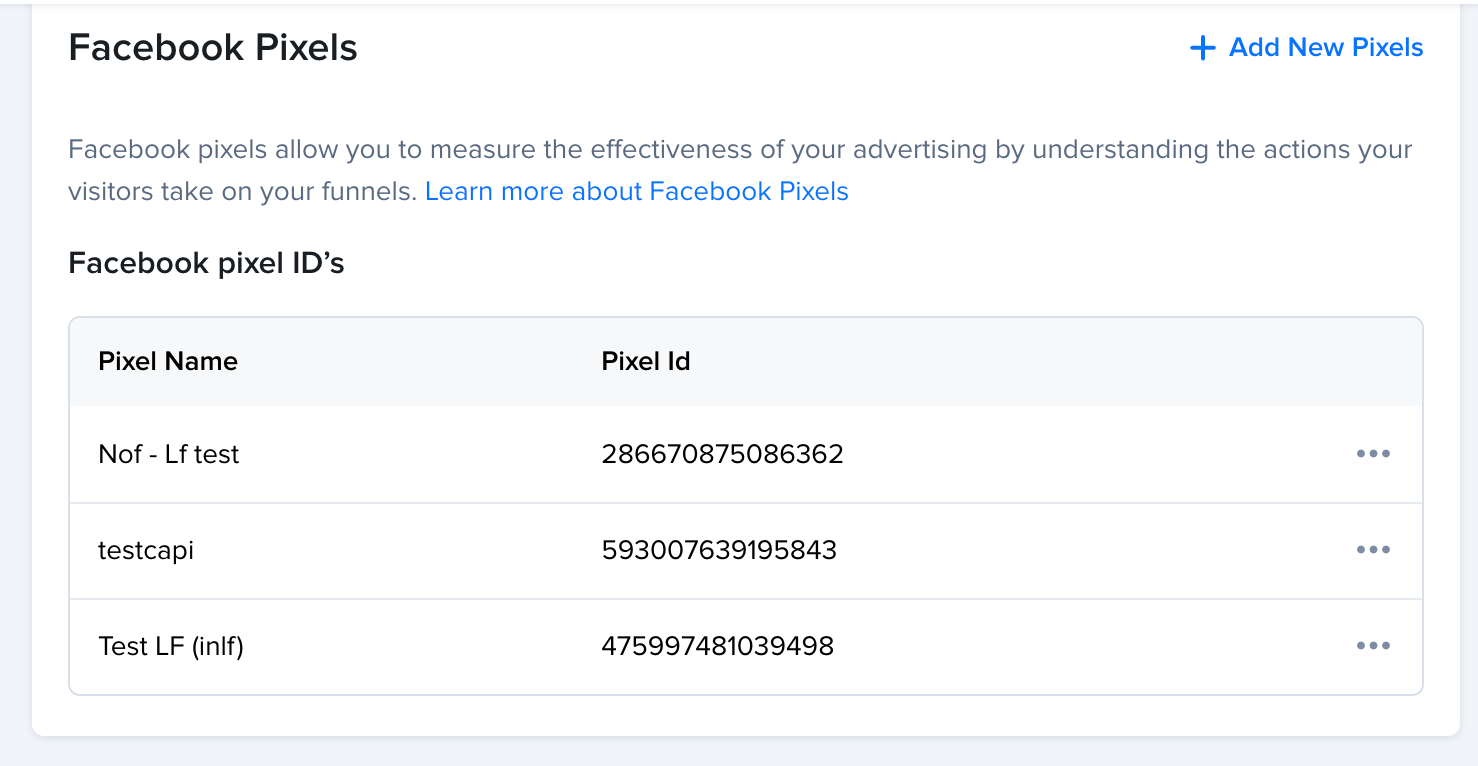Image resolution: width=1478 pixels, height=766 pixels.
Task: Open options menu for Nof - Lf test
Action: [1373, 454]
